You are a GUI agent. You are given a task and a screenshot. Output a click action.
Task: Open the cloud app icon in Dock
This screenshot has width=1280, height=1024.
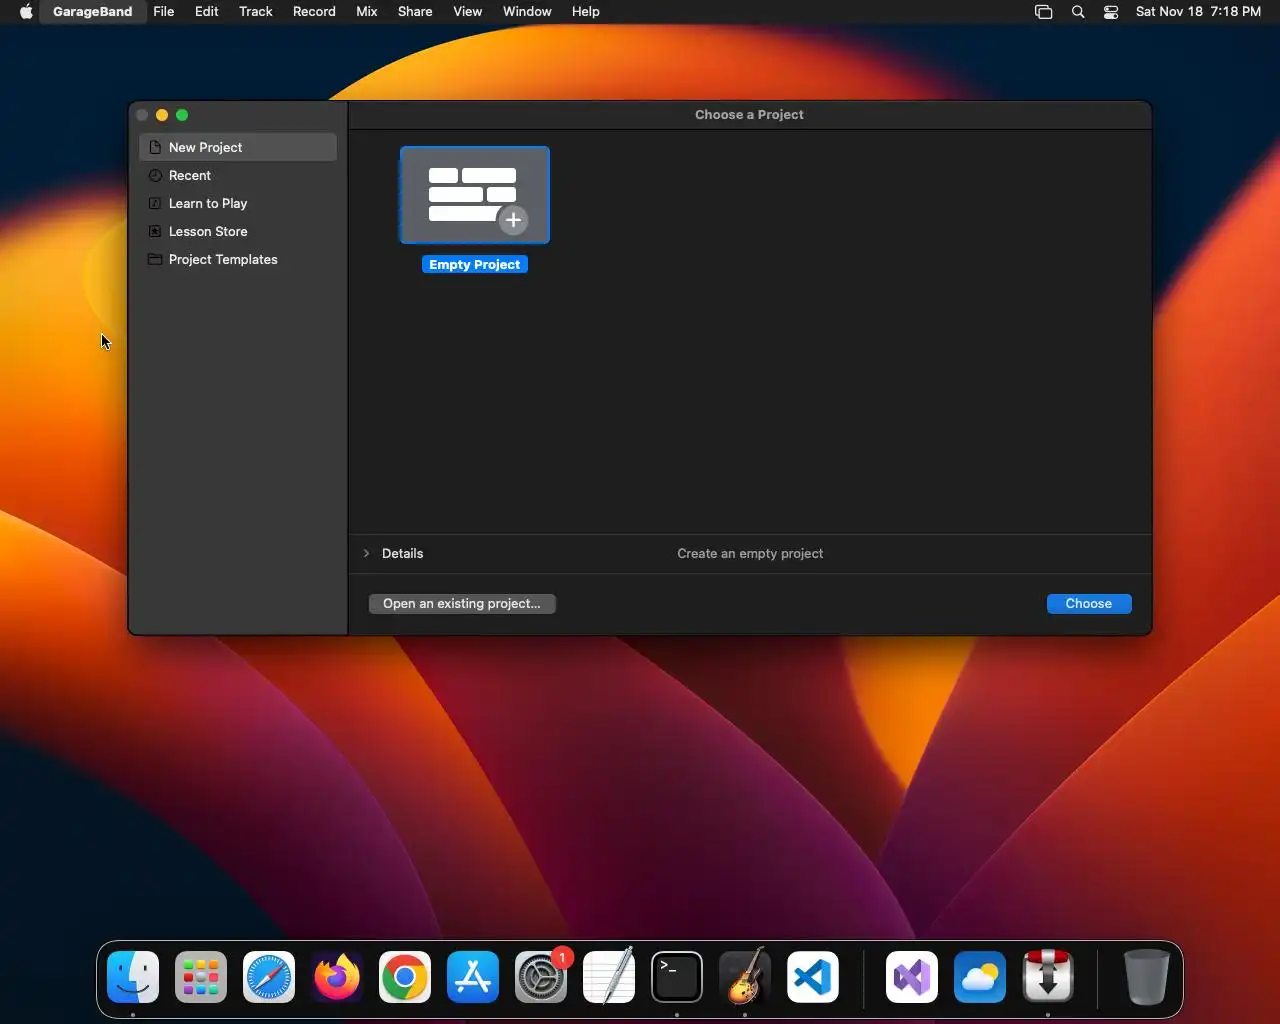pyautogui.click(x=980, y=977)
